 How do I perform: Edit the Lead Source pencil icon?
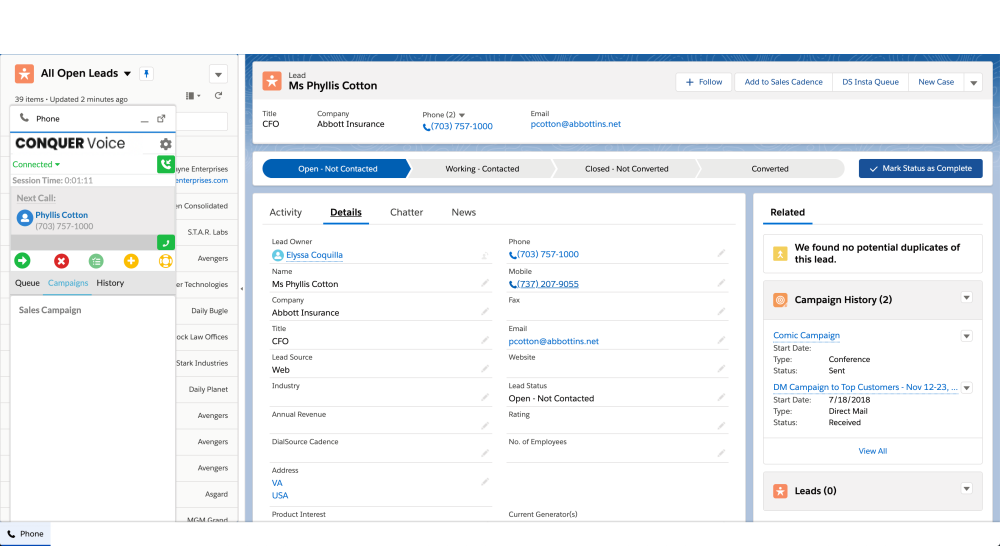pyautogui.click(x=485, y=369)
